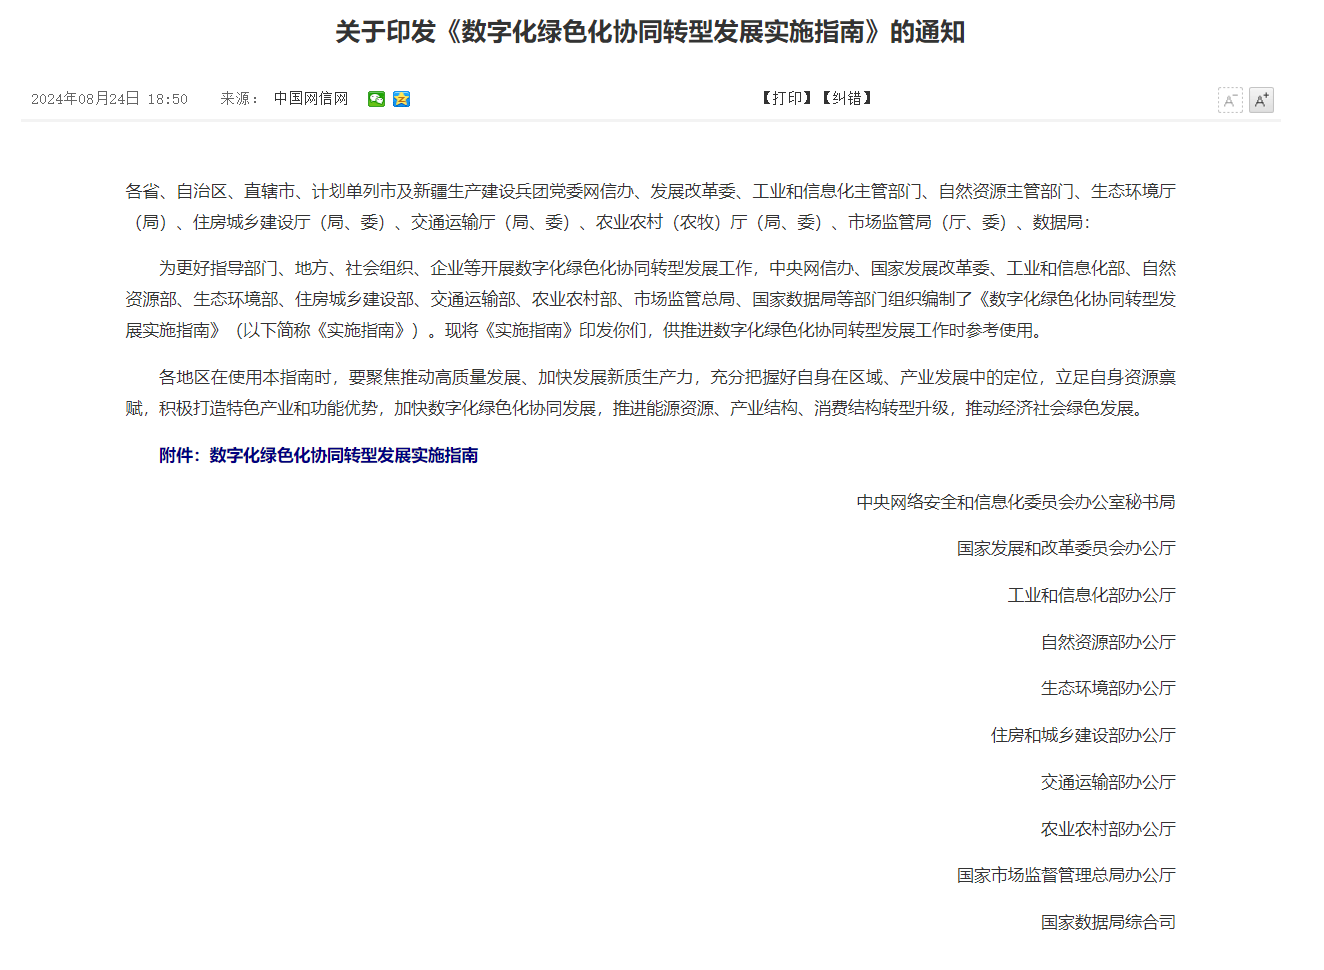Image resolution: width=1324 pixels, height=970 pixels.
Task: Click the first paragraph of the notice body
Action: pos(650,300)
